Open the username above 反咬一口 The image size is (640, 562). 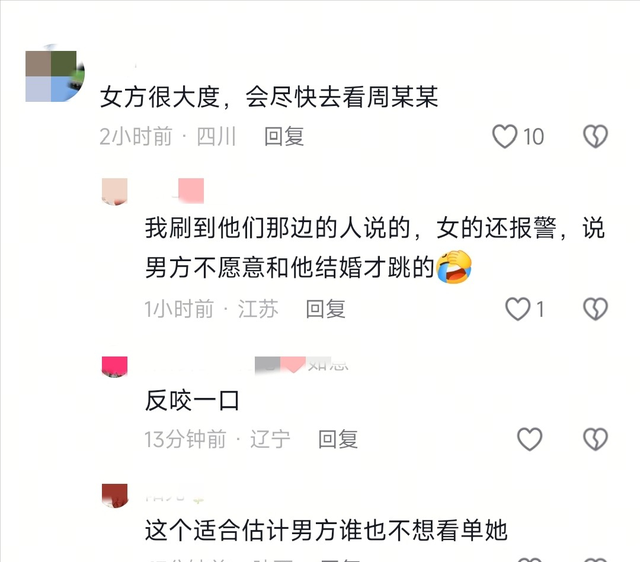[x=302, y=364]
